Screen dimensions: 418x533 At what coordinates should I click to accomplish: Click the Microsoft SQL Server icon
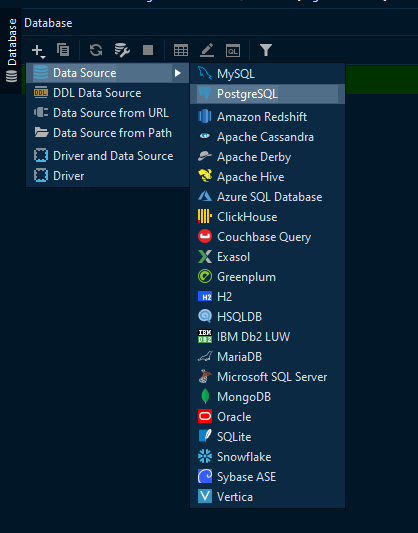(x=205, y=376)
